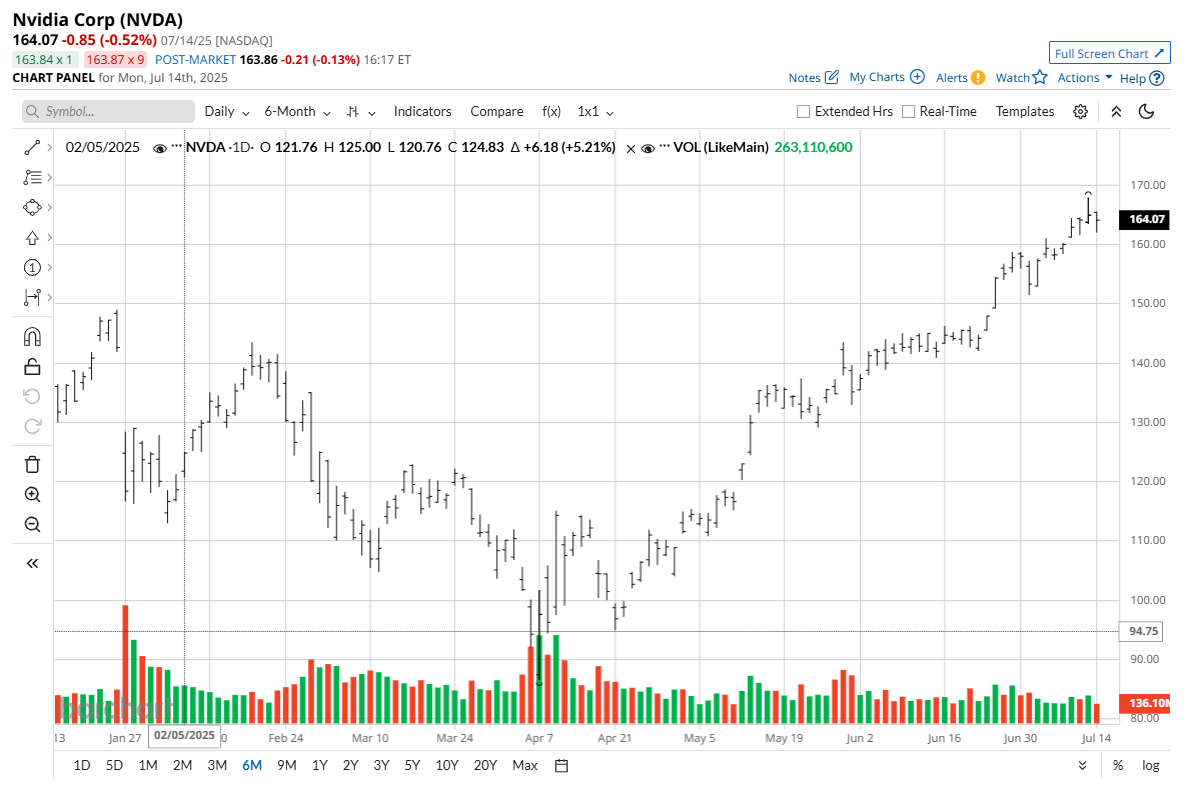Delete drawings with the trash icon

pos(32,465)
